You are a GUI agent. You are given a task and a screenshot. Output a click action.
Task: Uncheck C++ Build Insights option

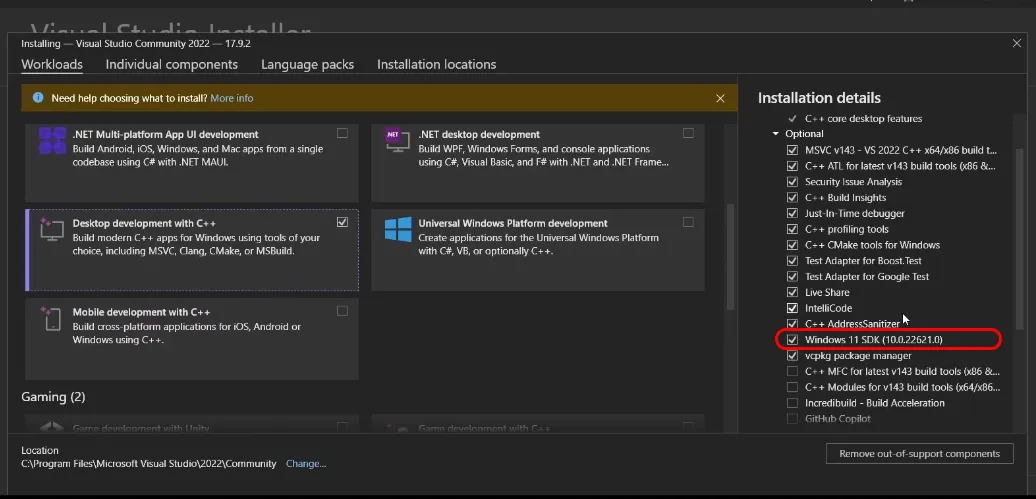pyautogui.click(x=792, y=198)
